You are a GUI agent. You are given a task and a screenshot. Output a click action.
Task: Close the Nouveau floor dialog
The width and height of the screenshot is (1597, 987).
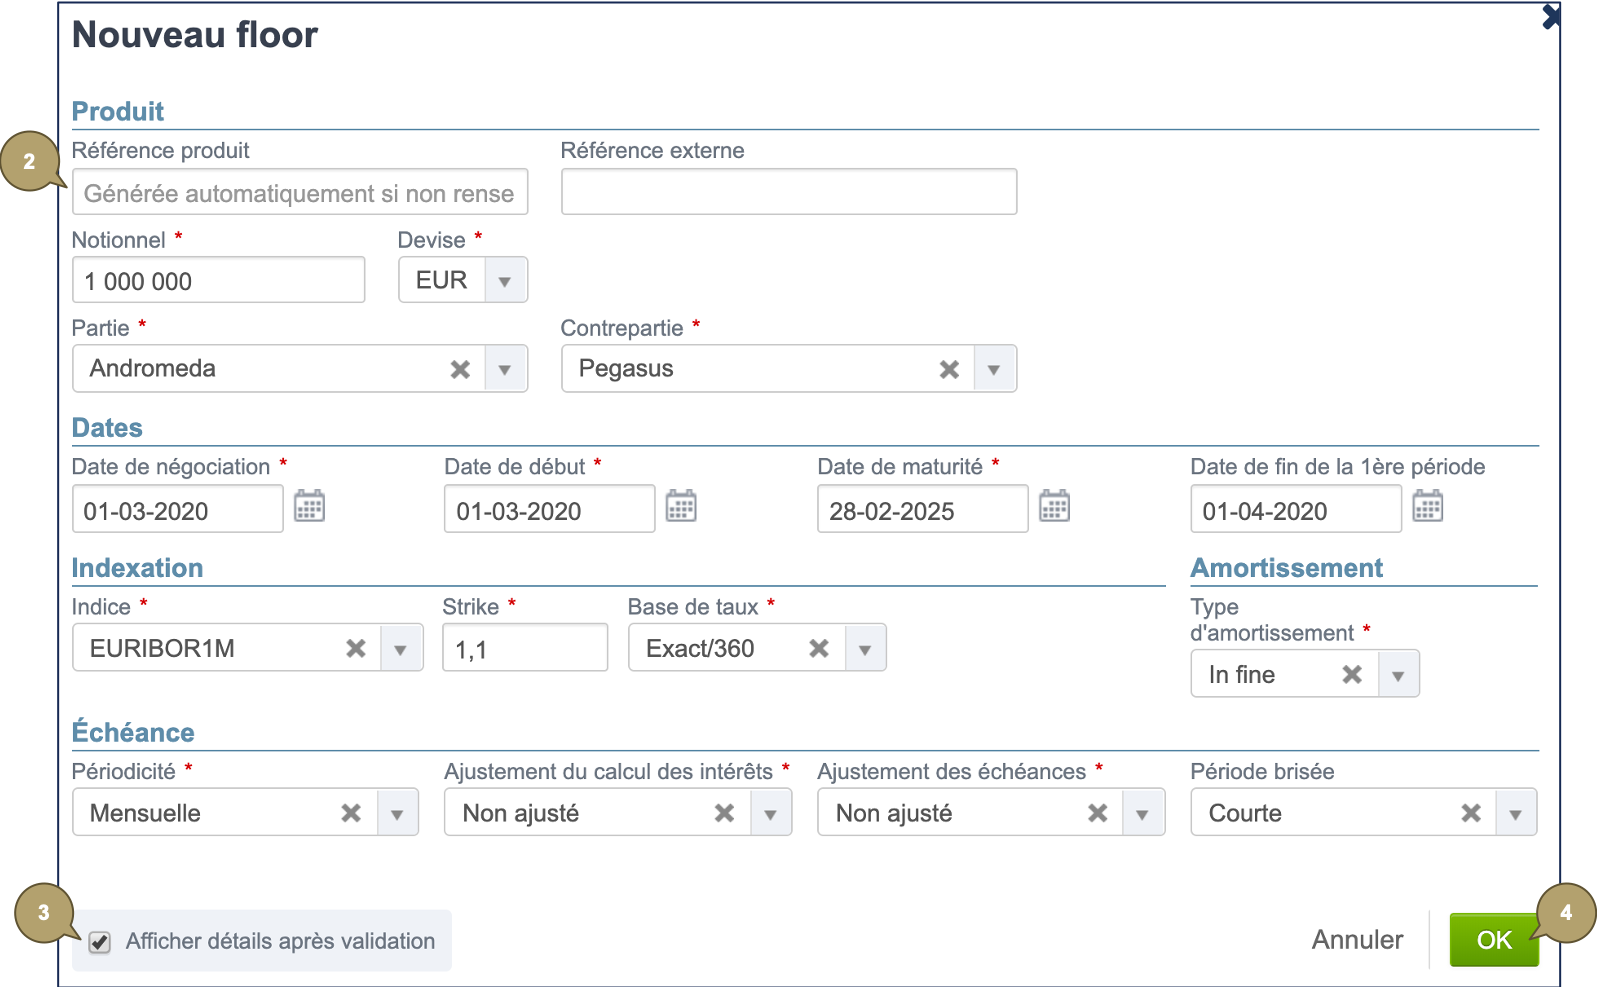(x=1550, y=16)
